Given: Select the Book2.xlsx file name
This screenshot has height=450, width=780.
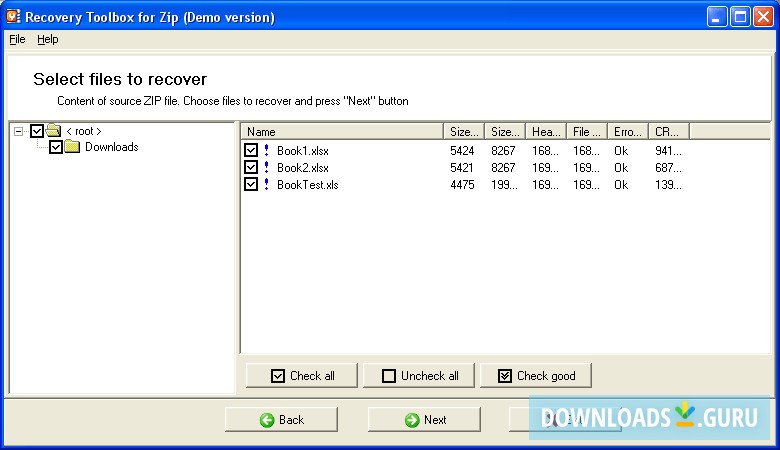Looking at the screenshot, I should tap(302, 168).
